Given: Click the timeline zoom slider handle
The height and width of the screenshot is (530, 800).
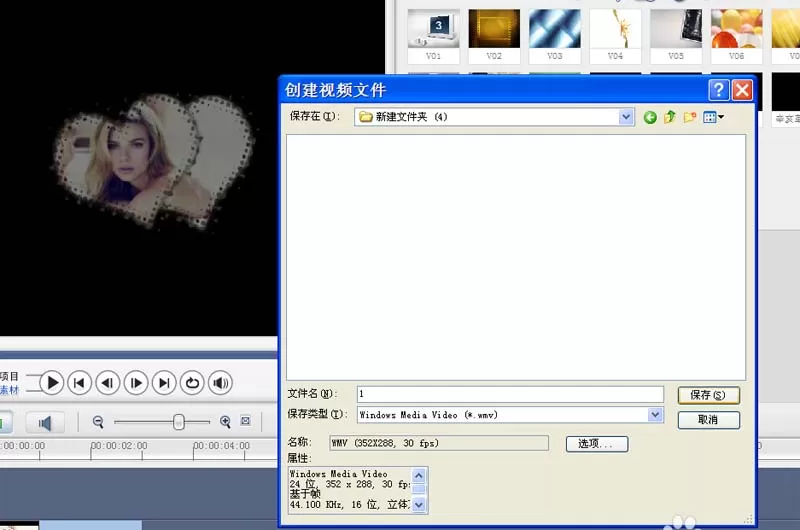Looking at the screenshot, I should (179, 422).
